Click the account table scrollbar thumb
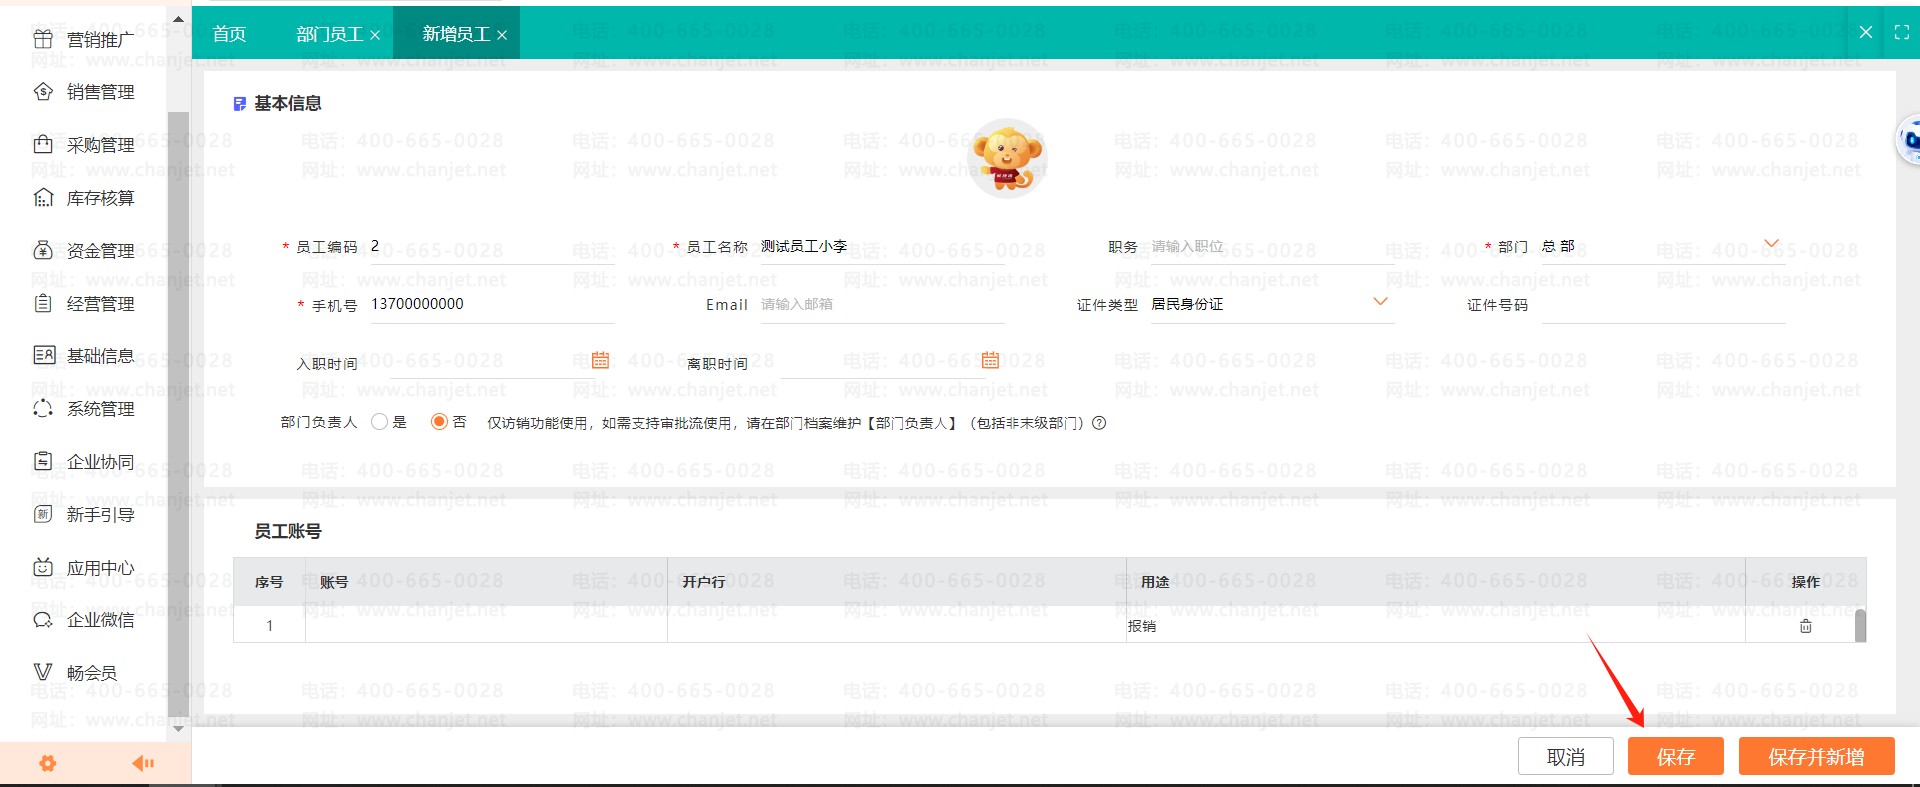 pyautogui.click(x=1860, y=625)
